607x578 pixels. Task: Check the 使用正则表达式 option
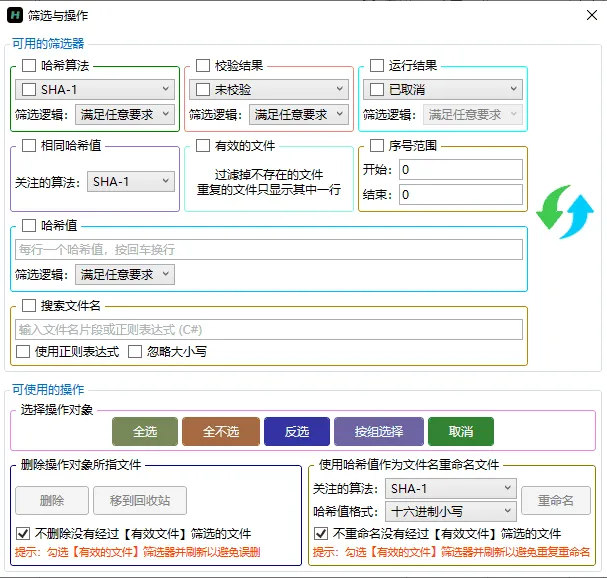[23, 352]
